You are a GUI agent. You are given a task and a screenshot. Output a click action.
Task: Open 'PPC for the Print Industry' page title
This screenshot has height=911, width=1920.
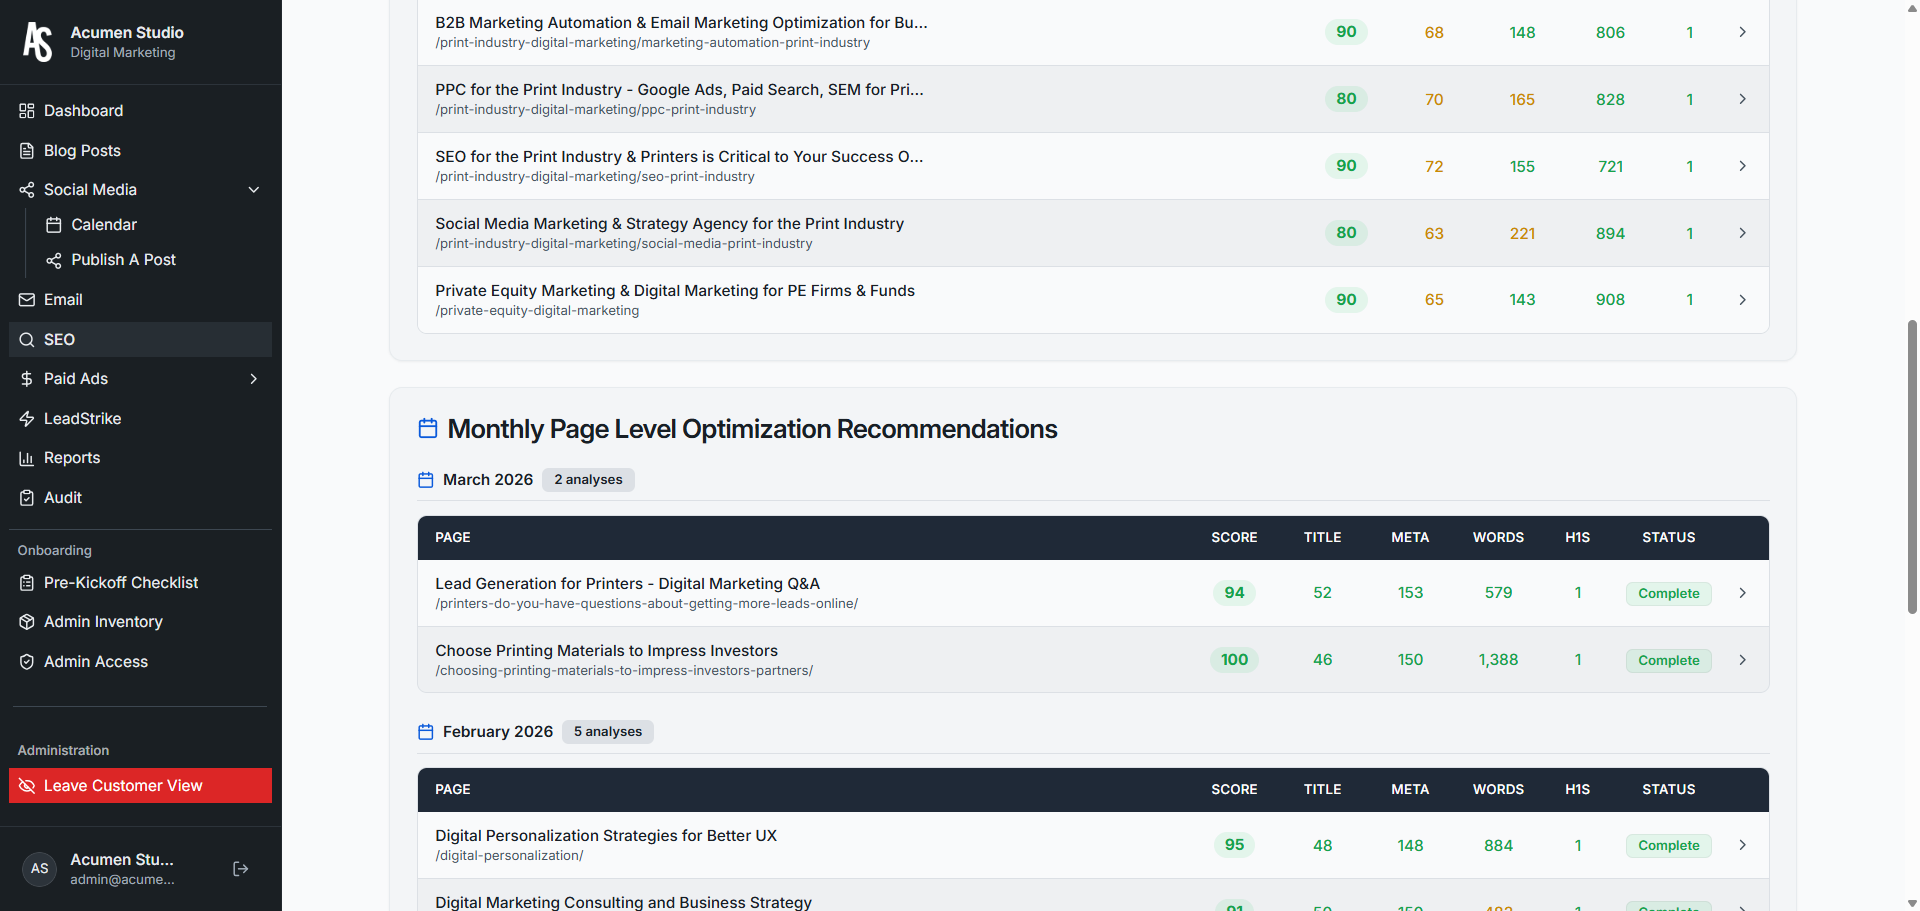click(679, 90)
